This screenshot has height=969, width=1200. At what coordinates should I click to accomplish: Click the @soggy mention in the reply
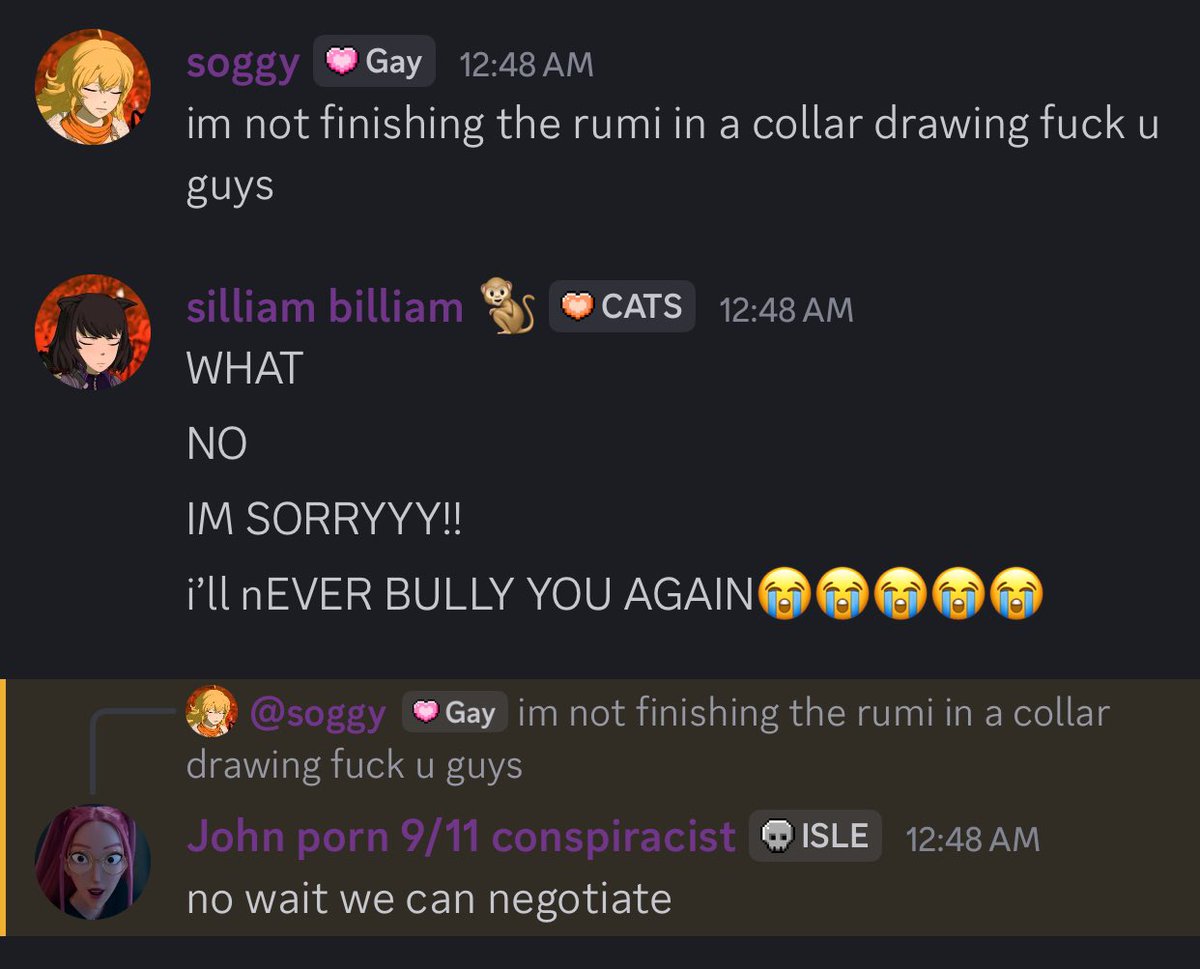coord(318,714)
